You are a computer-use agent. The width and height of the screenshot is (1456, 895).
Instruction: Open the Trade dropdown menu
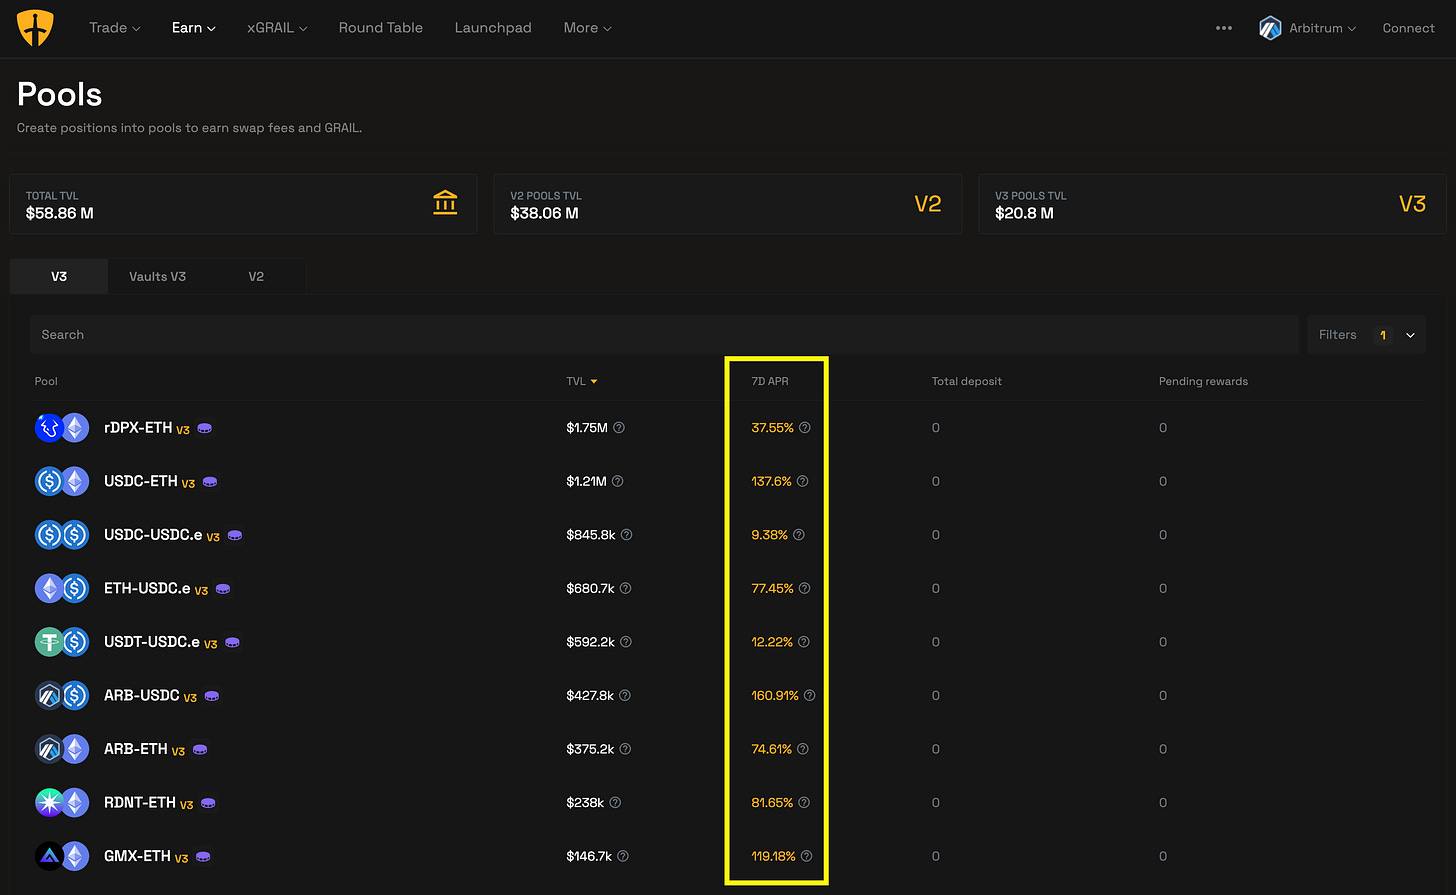pos(114,28)
